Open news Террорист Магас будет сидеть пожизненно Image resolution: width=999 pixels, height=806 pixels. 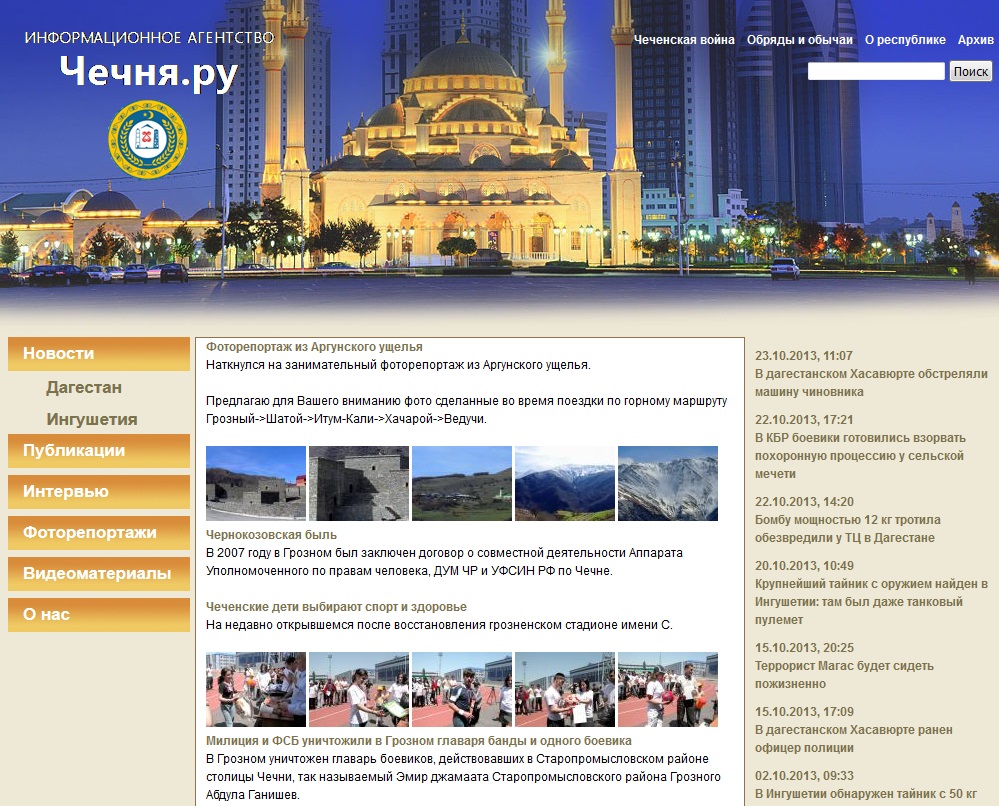[844, 675]
